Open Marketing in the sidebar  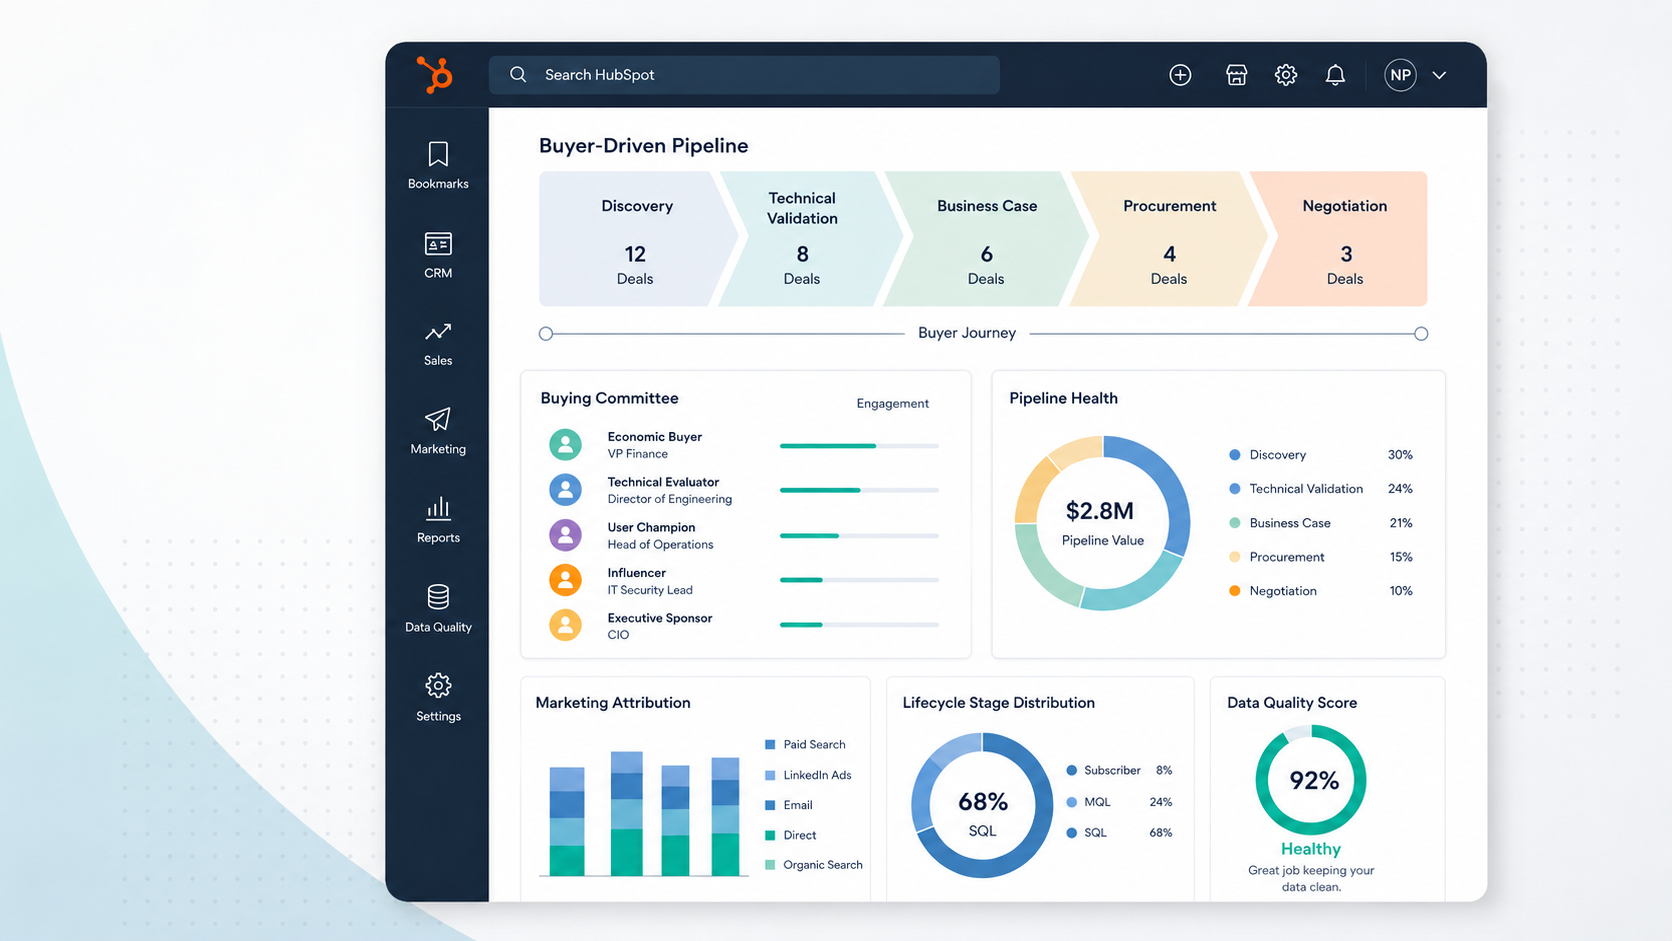pyautogui.click(x=438, y=432)
